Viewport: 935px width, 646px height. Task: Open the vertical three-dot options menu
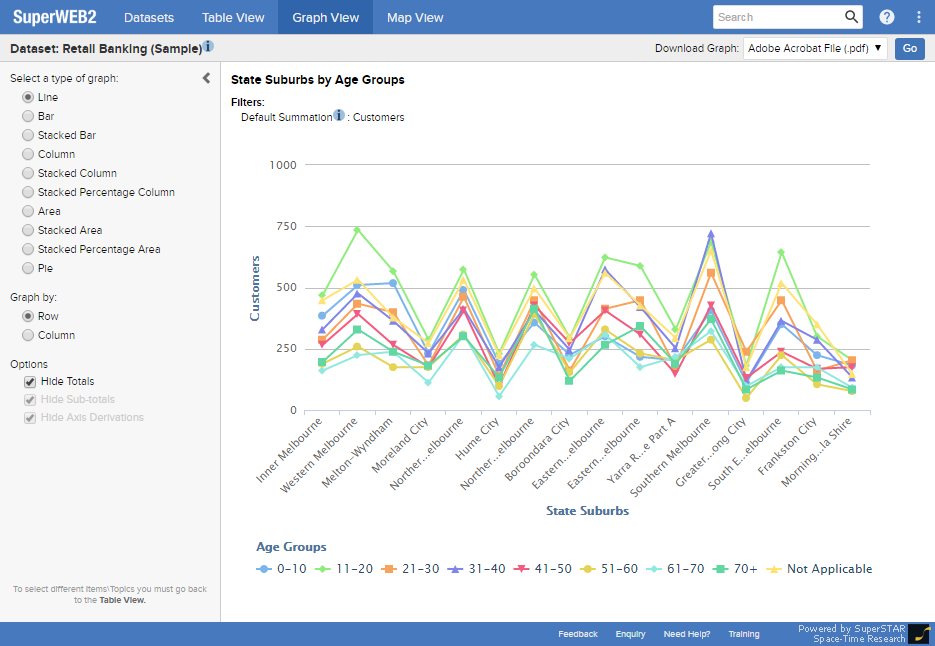pyautogui.click(x=919, y=17)
